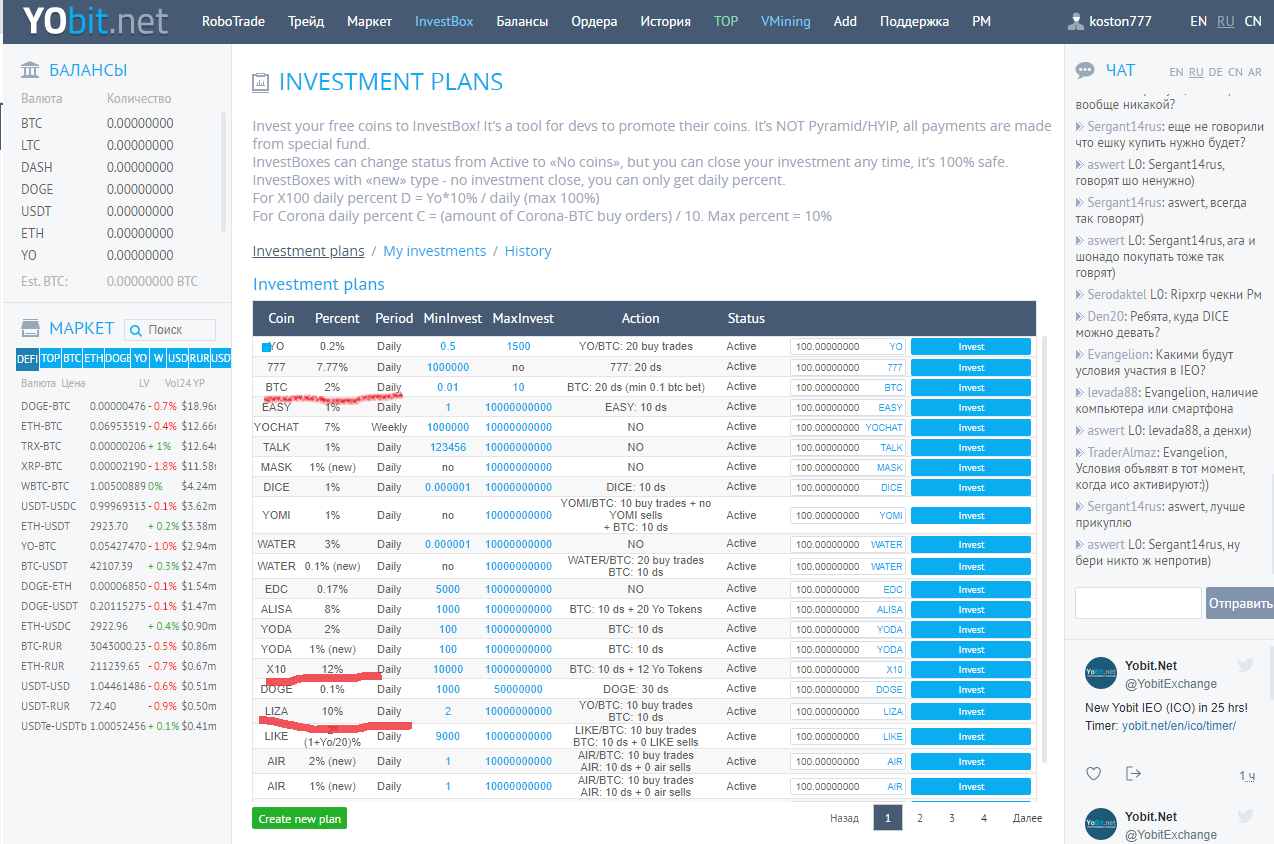This screenshot has width=1274, height=844.
Task: Click the YObit.net logo
Action: (x=96, y=21)
